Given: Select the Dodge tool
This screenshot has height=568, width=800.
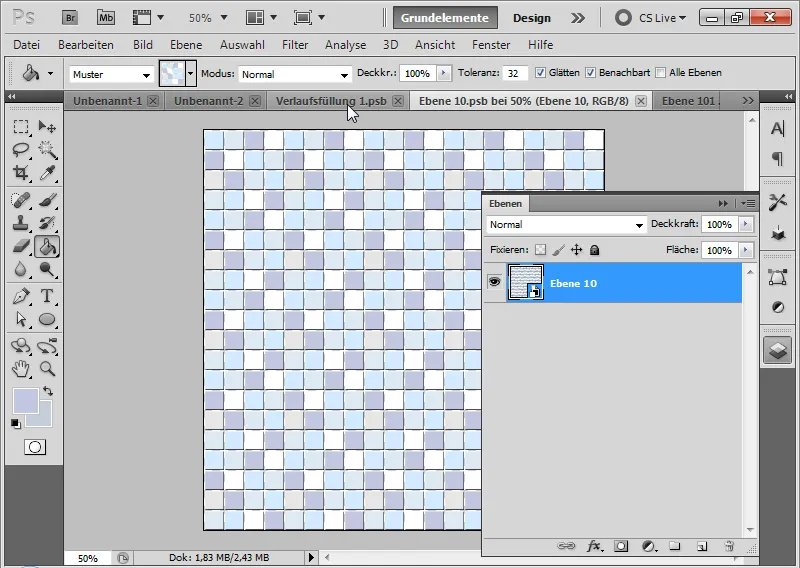Looking at the screenshot, I should (x=47, y=269).
